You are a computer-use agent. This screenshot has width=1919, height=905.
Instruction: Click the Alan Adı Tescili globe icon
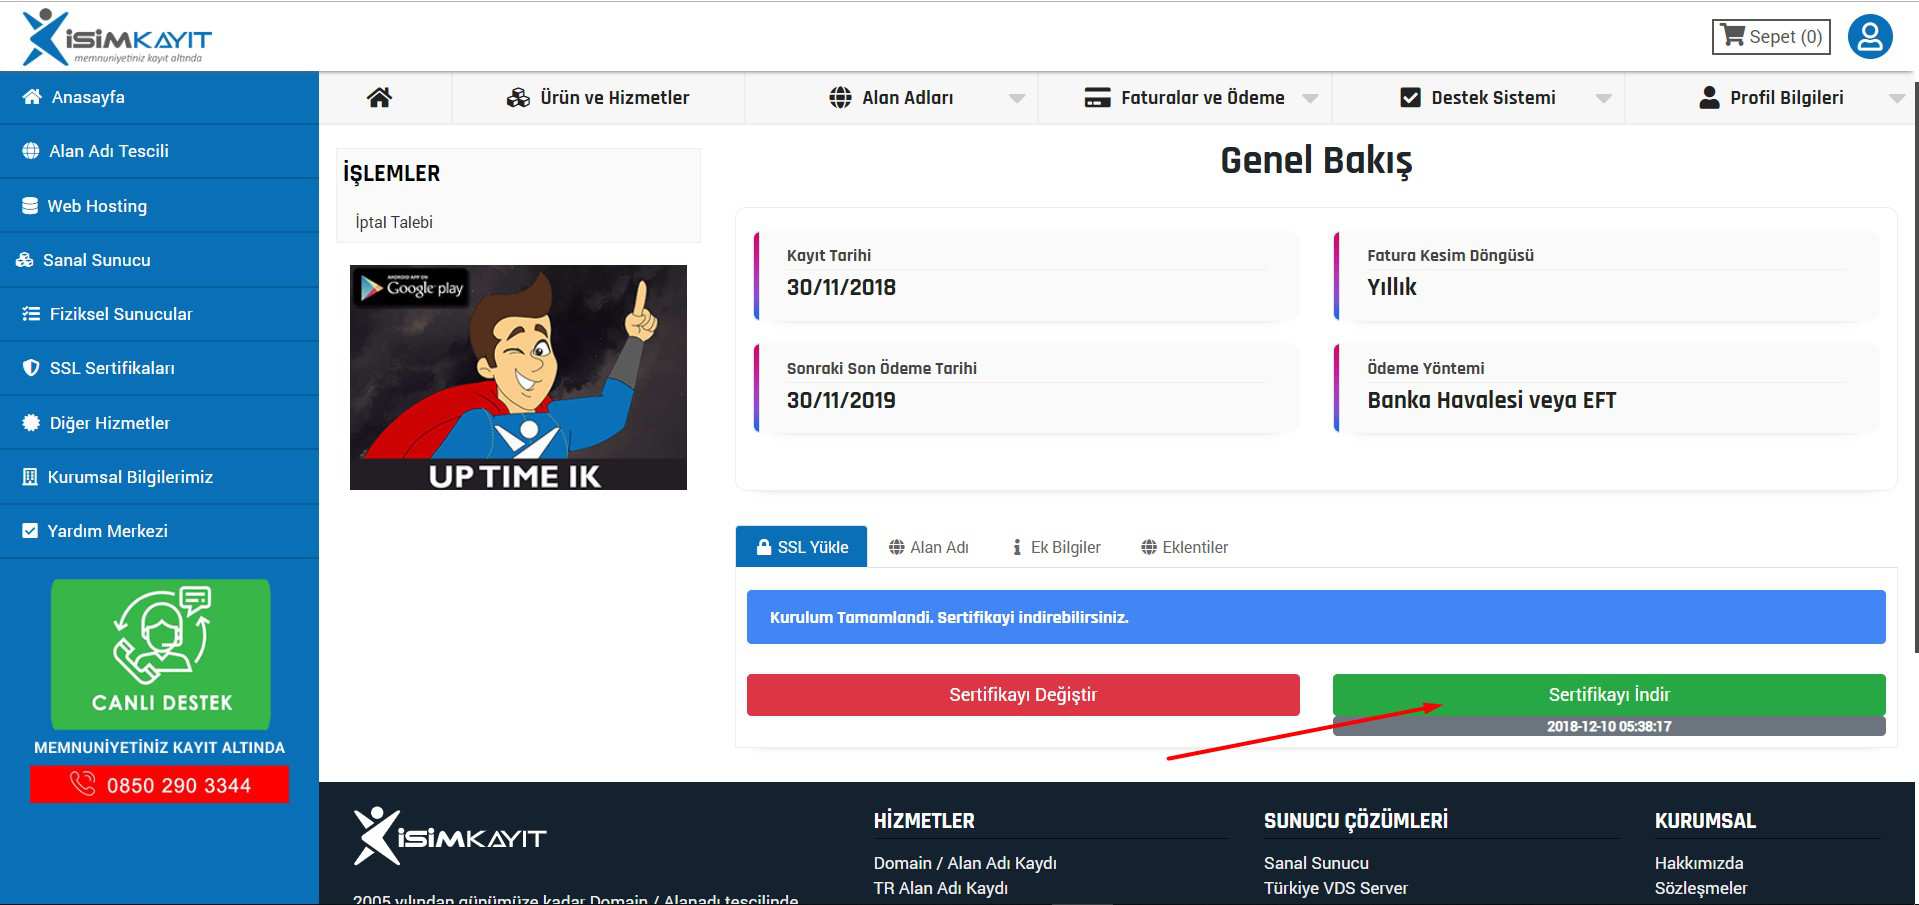pos(31,151)
